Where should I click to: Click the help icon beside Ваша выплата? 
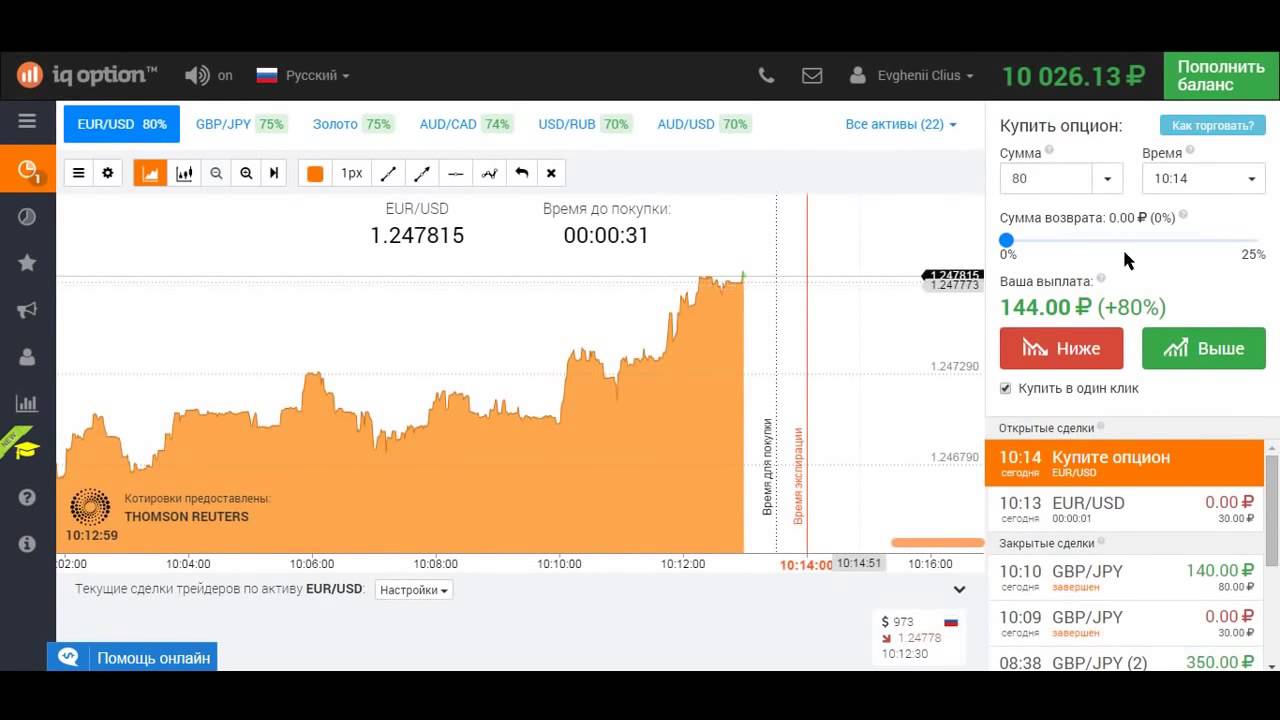click(1101, 279)
